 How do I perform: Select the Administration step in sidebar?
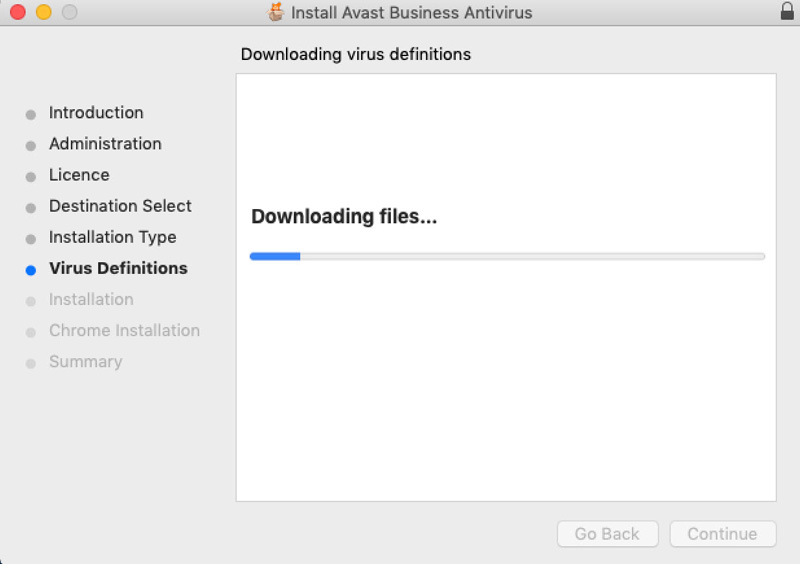coord(105,144)
